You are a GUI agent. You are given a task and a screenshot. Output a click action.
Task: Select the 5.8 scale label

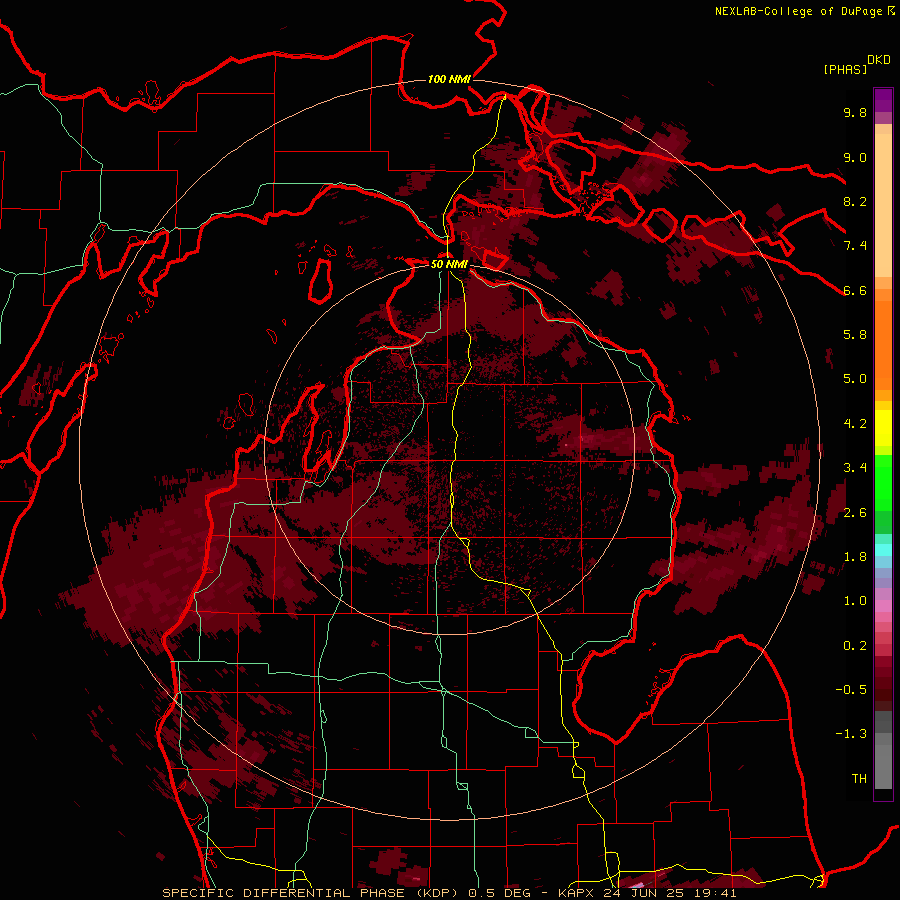click(855, 335)
